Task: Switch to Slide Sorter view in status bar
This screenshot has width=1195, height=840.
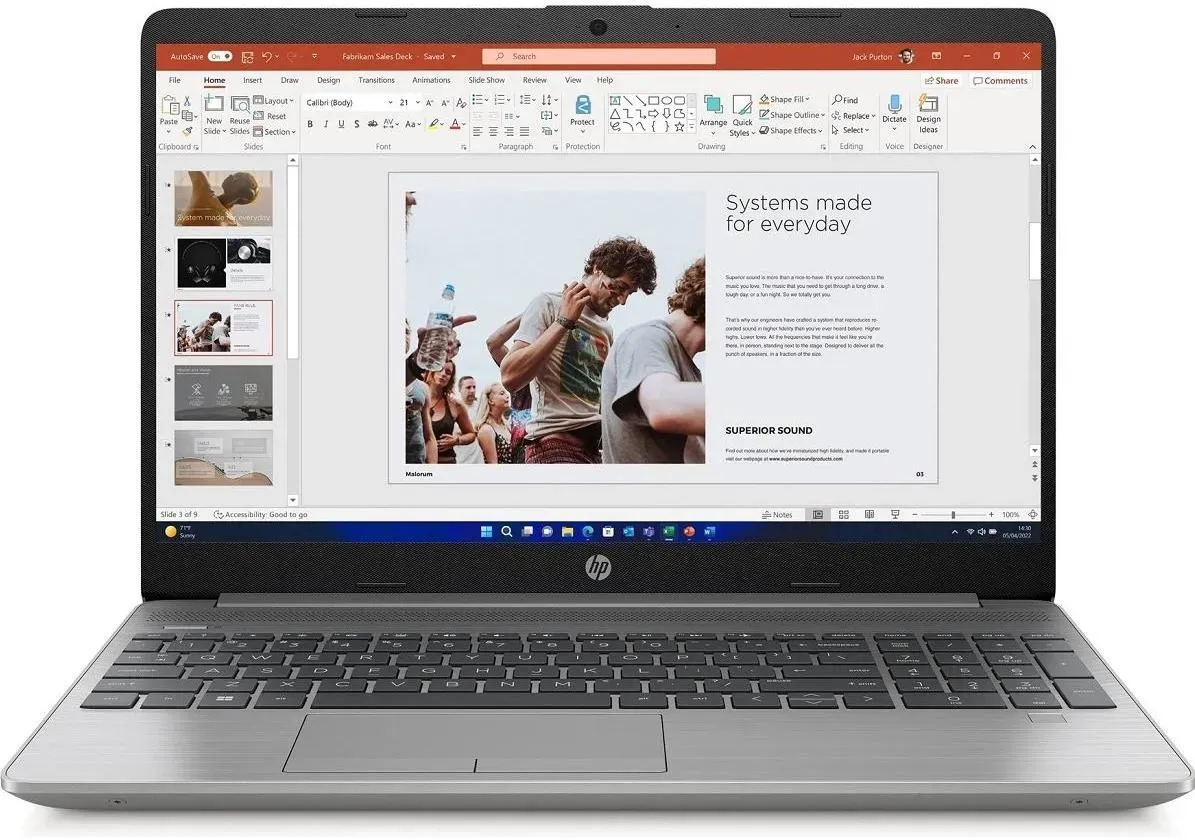Action: [843, 515]
